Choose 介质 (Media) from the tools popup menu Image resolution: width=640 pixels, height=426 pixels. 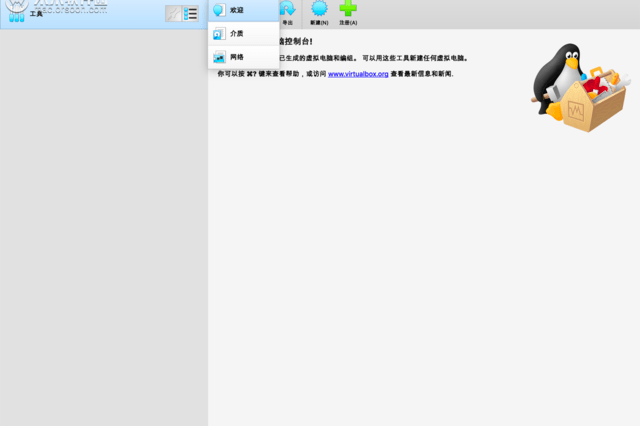click(x=244, y=33)
